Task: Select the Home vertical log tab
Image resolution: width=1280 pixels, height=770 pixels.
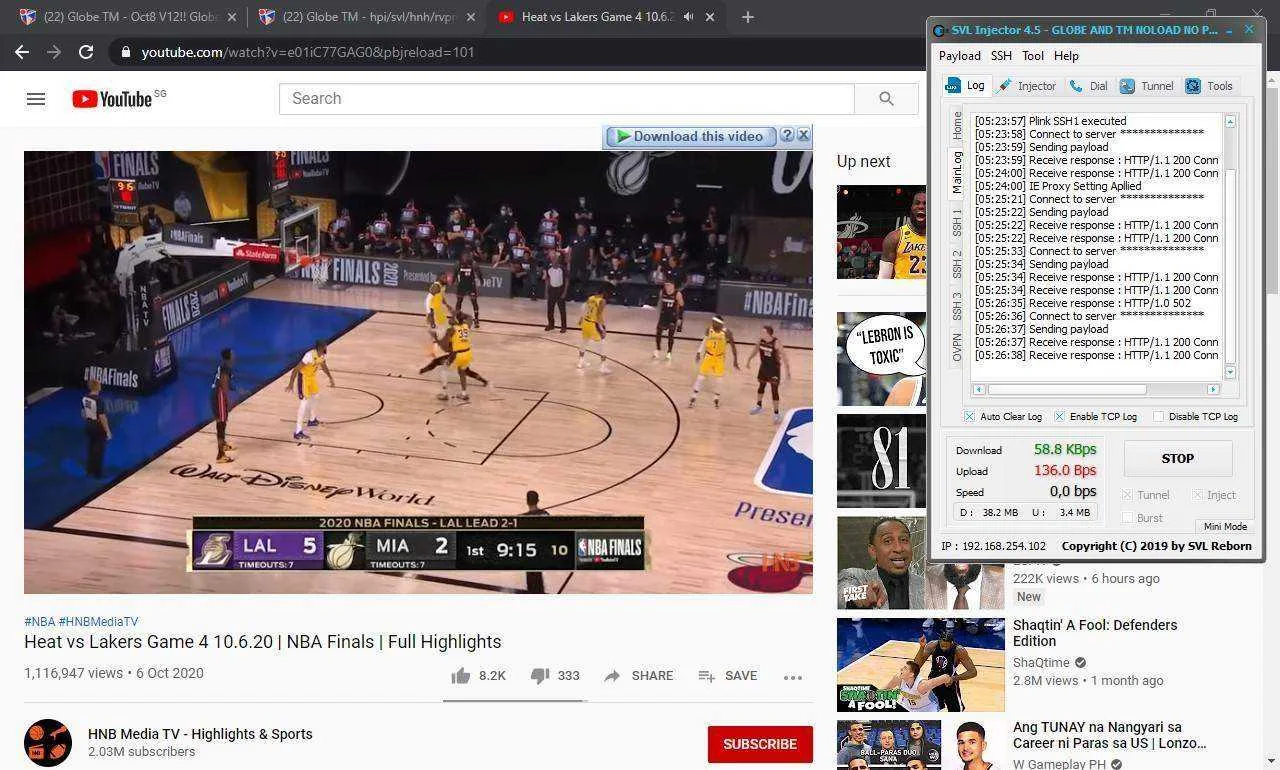Action: (957, 125)
